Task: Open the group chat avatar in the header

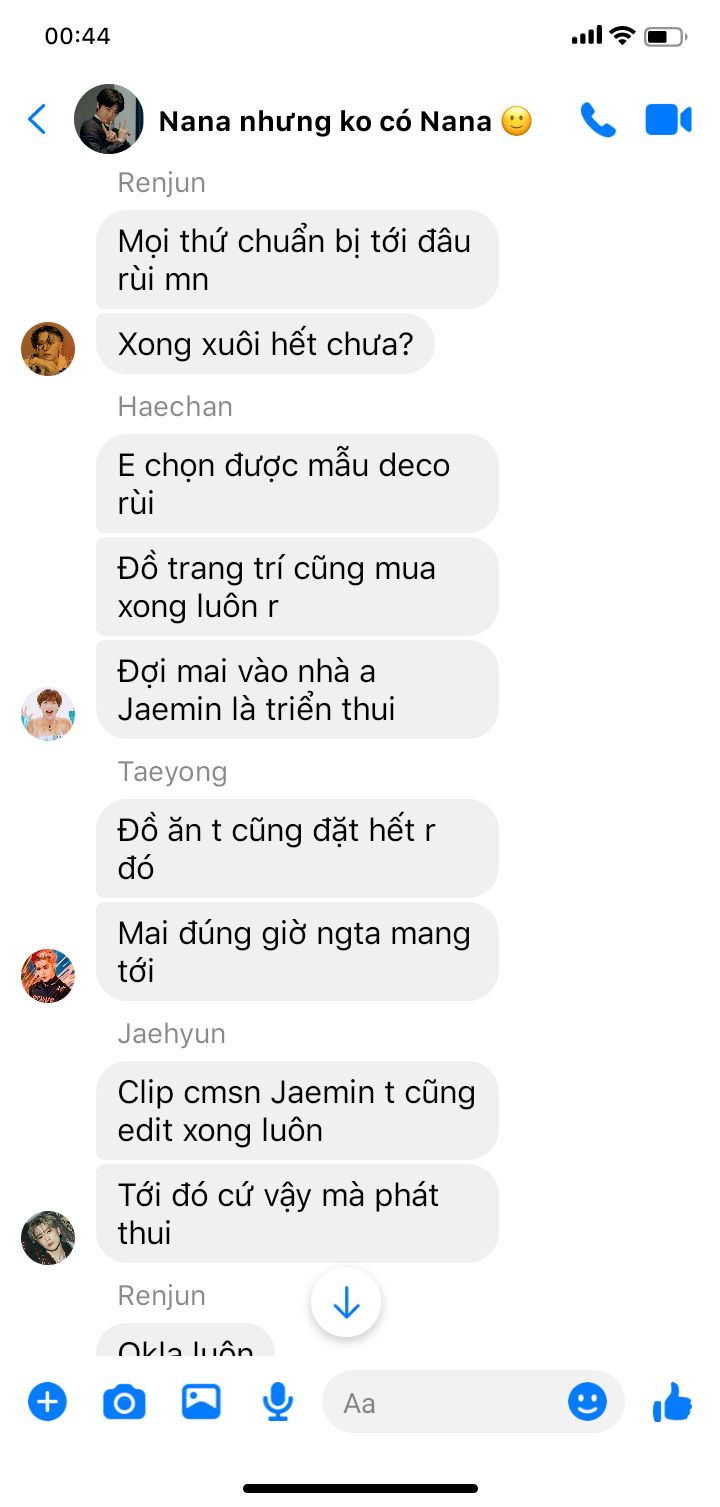Action: (109, 119)
